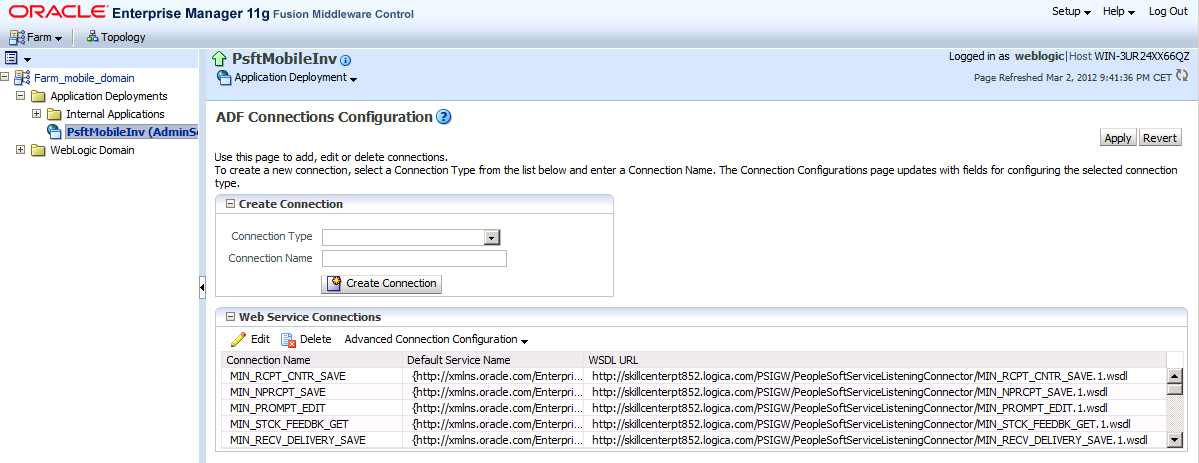Image resolution: width=1199 pixels, height=463 pixels.
Task: Click the WSDL URL for MIN_PROMPT_EDIT.1.wsdl
Action: [850, 408]
